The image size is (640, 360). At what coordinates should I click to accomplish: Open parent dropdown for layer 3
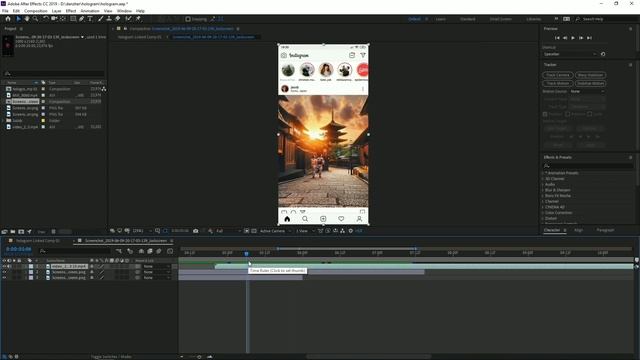click(156, 278)
